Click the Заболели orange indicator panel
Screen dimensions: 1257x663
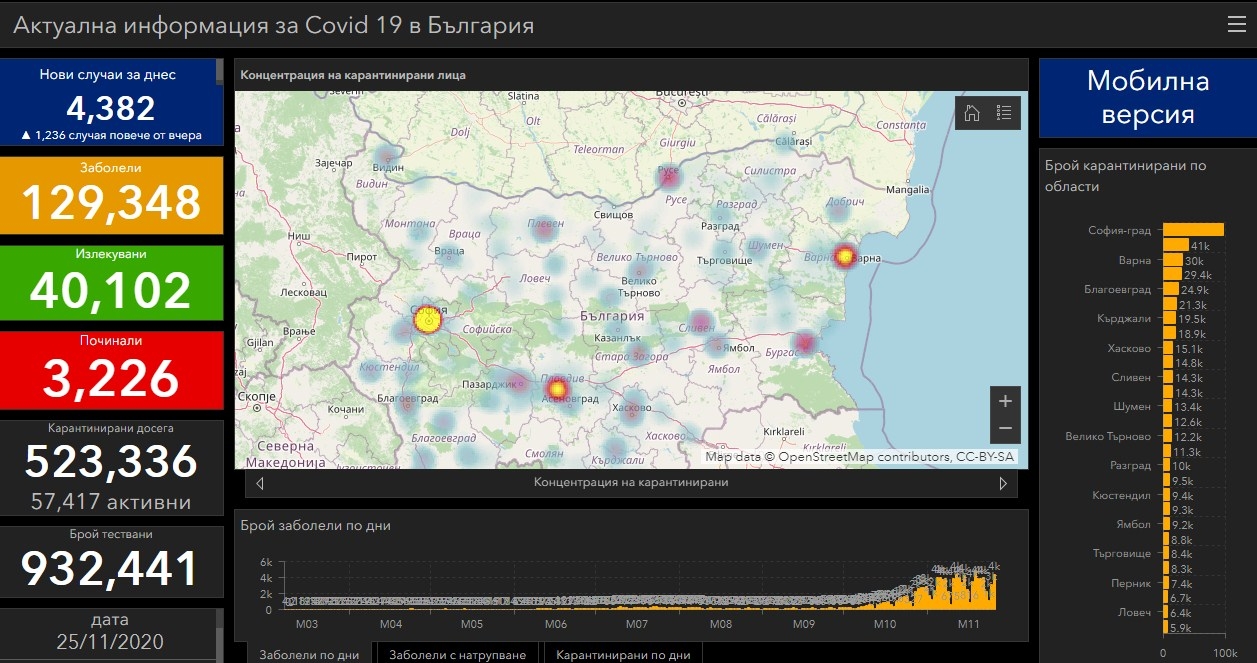[x=111, y=195]
